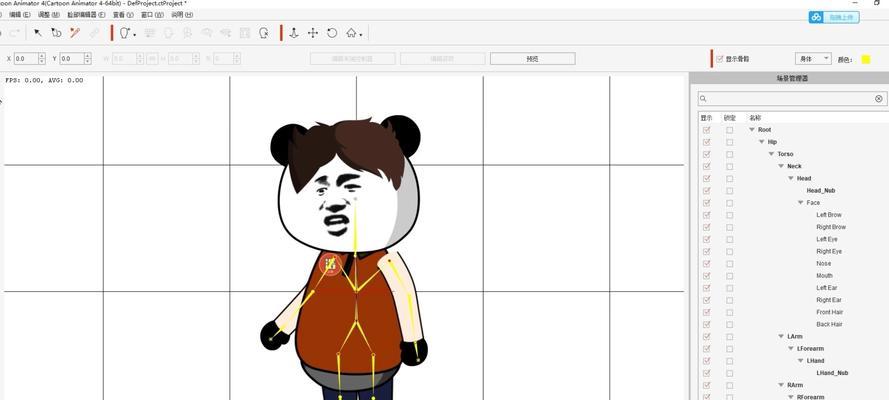Hide the Root bone visibility checkbox

[x=706, y=130]
